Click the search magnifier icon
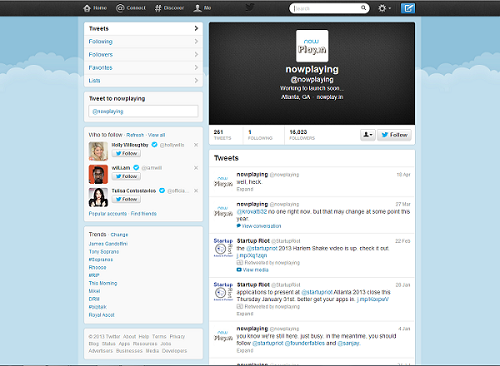The image size is (500, 366). (363, 8)
